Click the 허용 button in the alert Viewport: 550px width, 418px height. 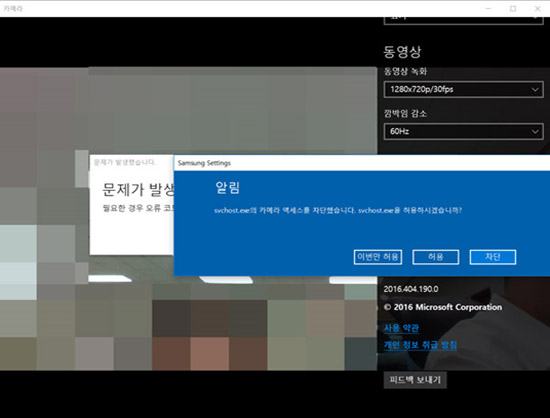point(436,257)
